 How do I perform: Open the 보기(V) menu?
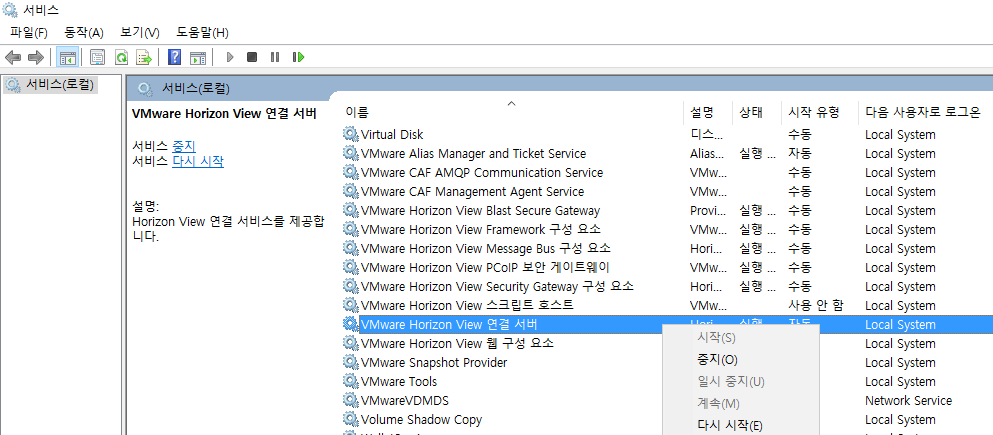pyautogui.click(x=139, y=32)
